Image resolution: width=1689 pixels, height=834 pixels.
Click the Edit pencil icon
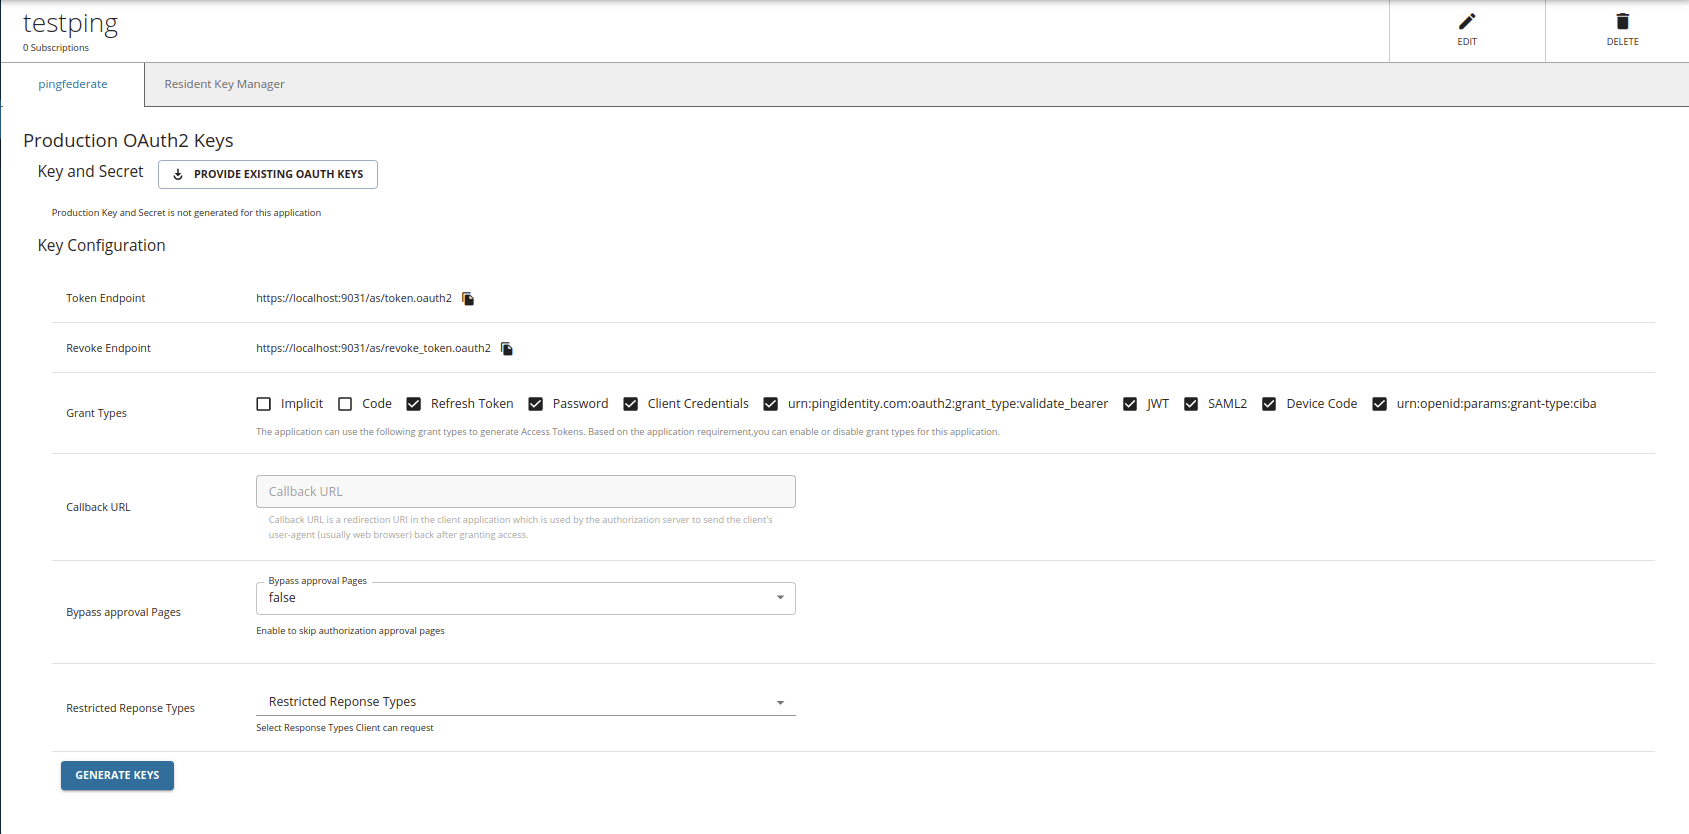pyautogui.click(x=1467, y=21)
